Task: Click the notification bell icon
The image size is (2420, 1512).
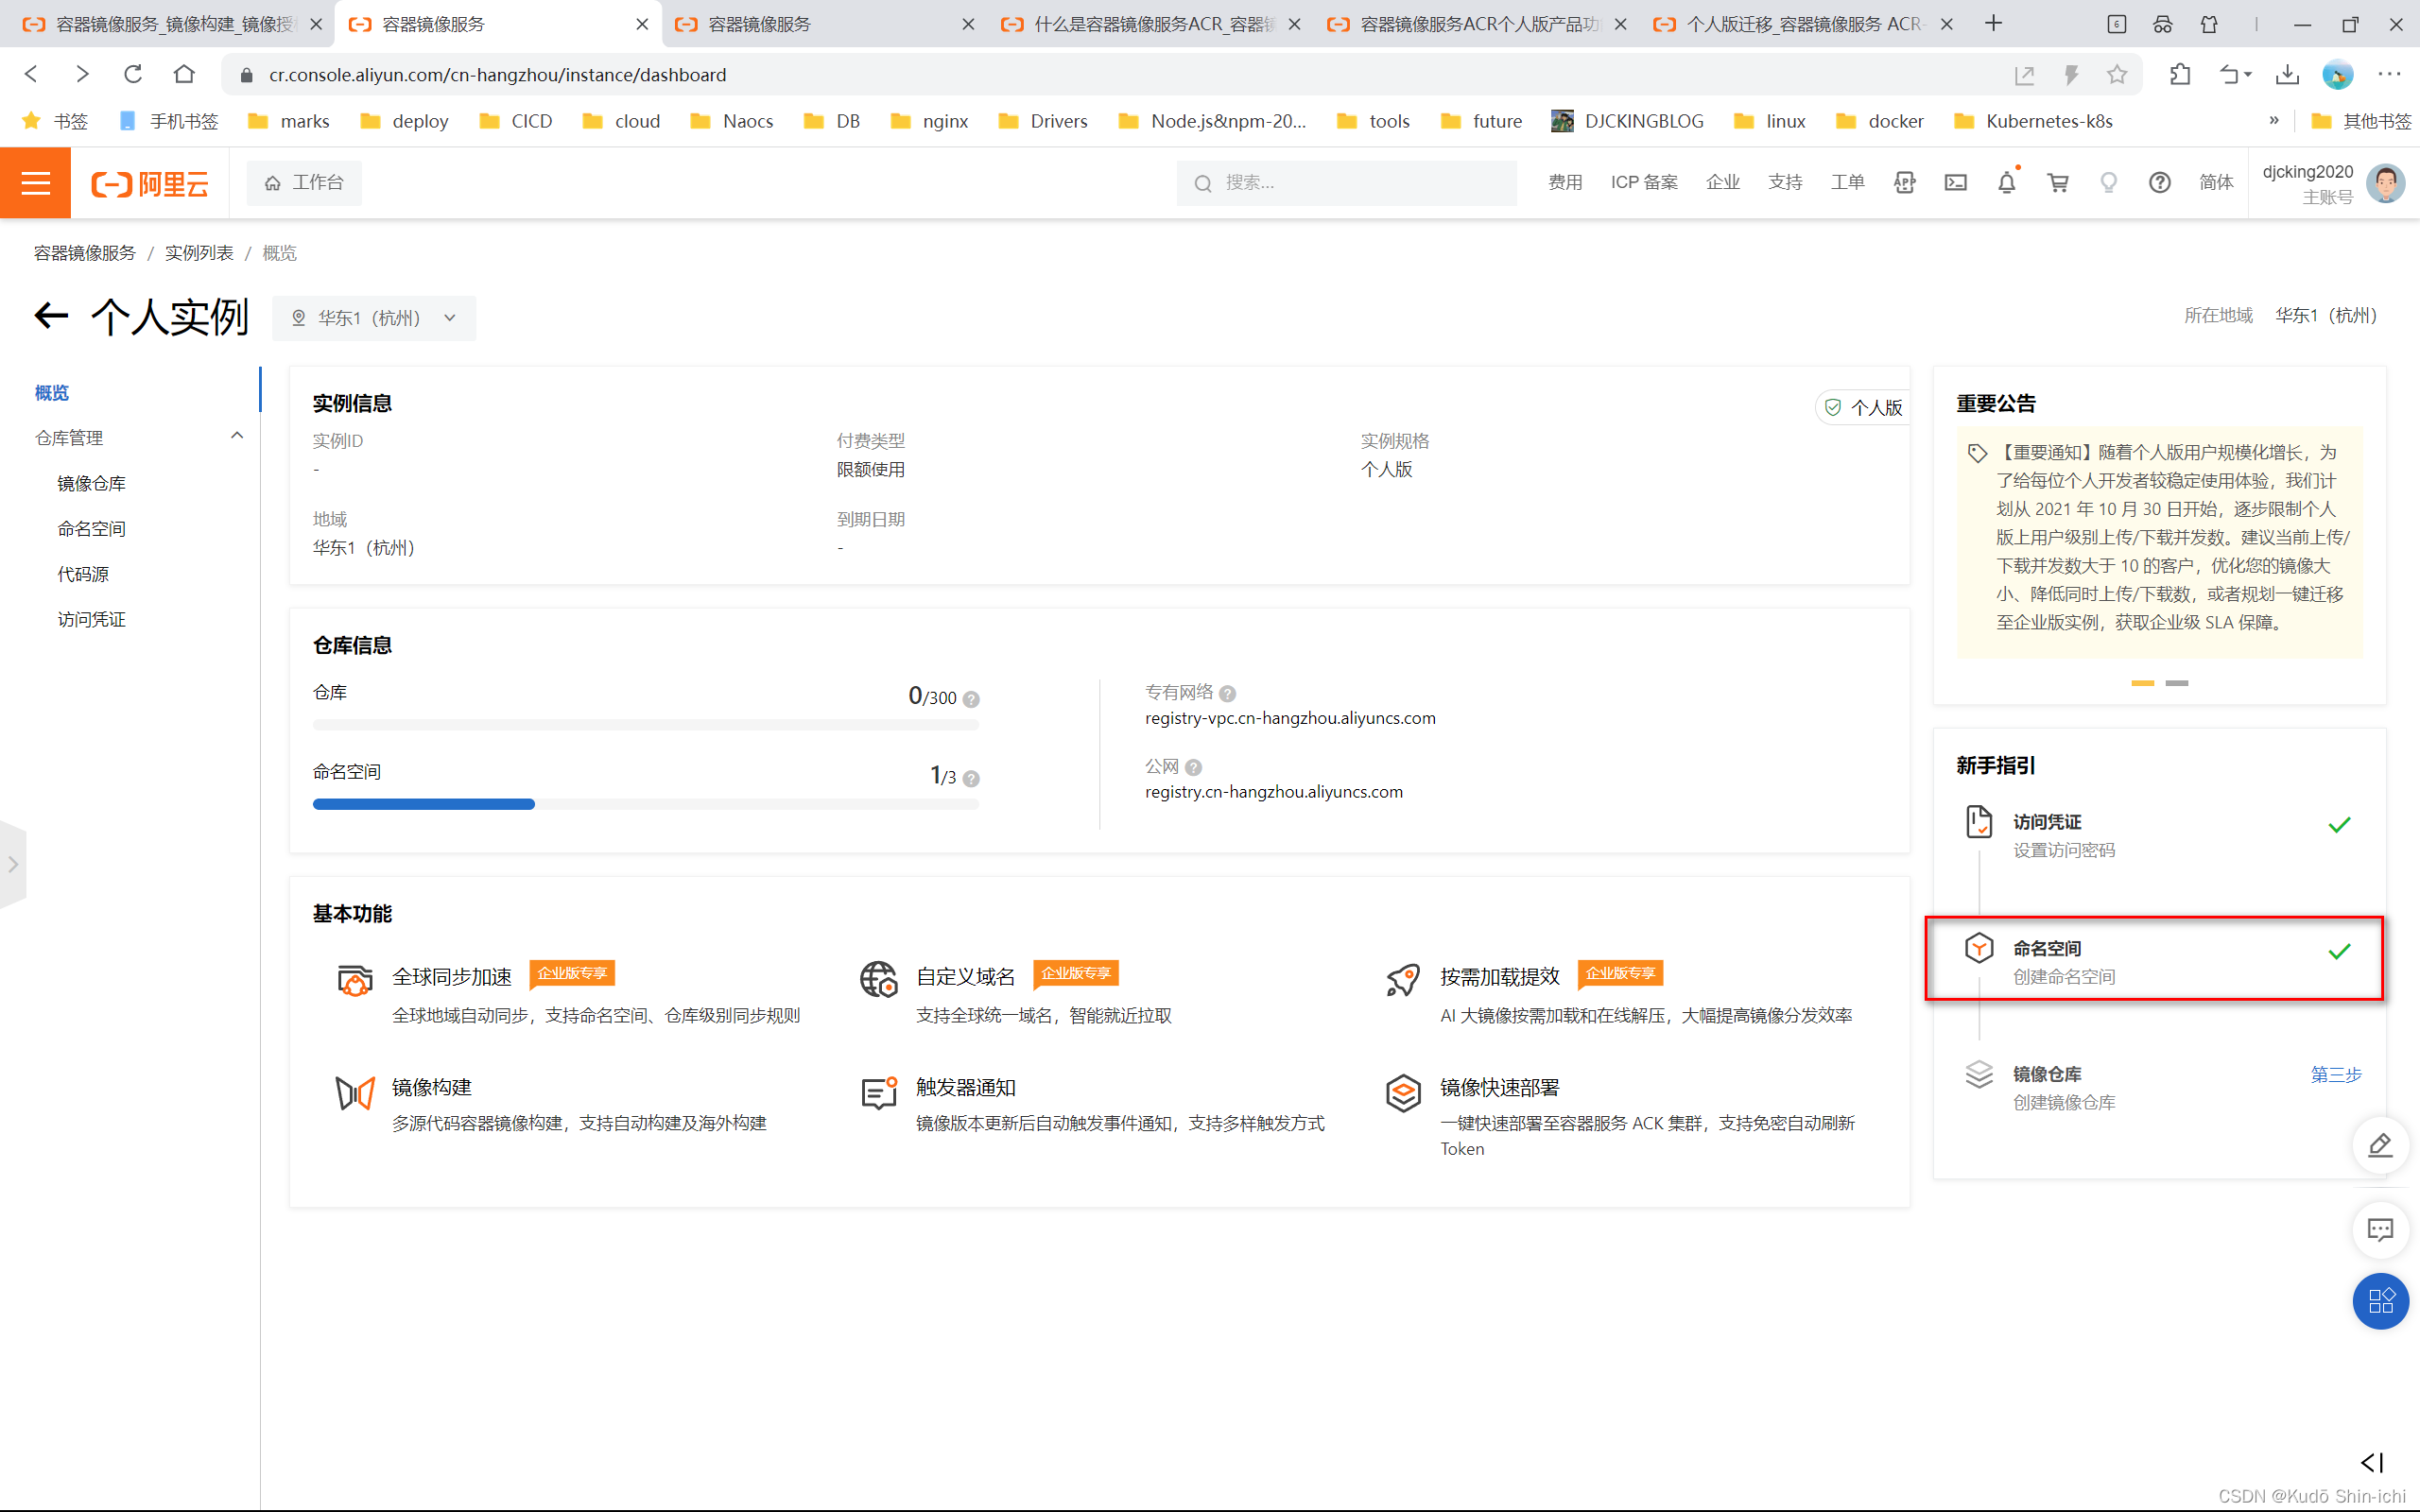Action: coord(2006,183)
